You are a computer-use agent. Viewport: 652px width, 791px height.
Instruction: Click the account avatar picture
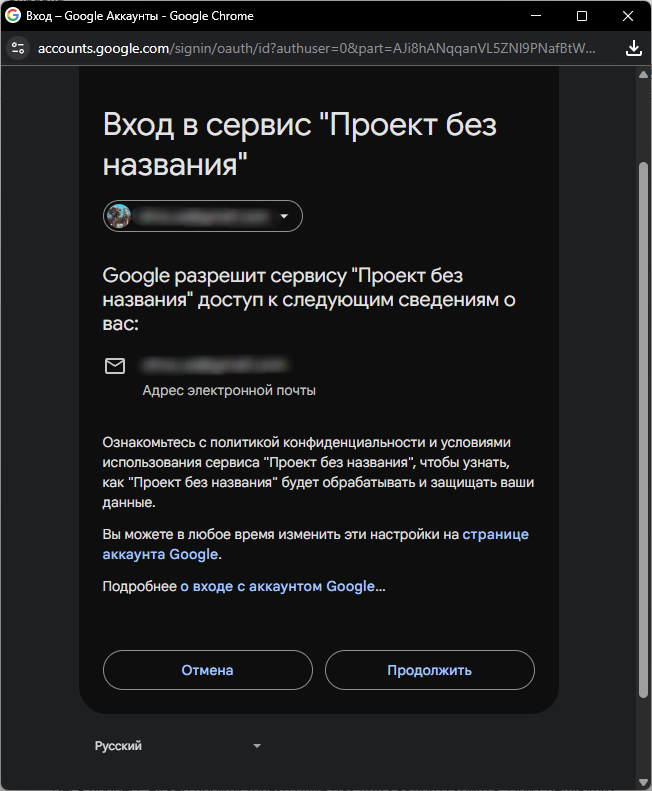click(x=119, y=216)
